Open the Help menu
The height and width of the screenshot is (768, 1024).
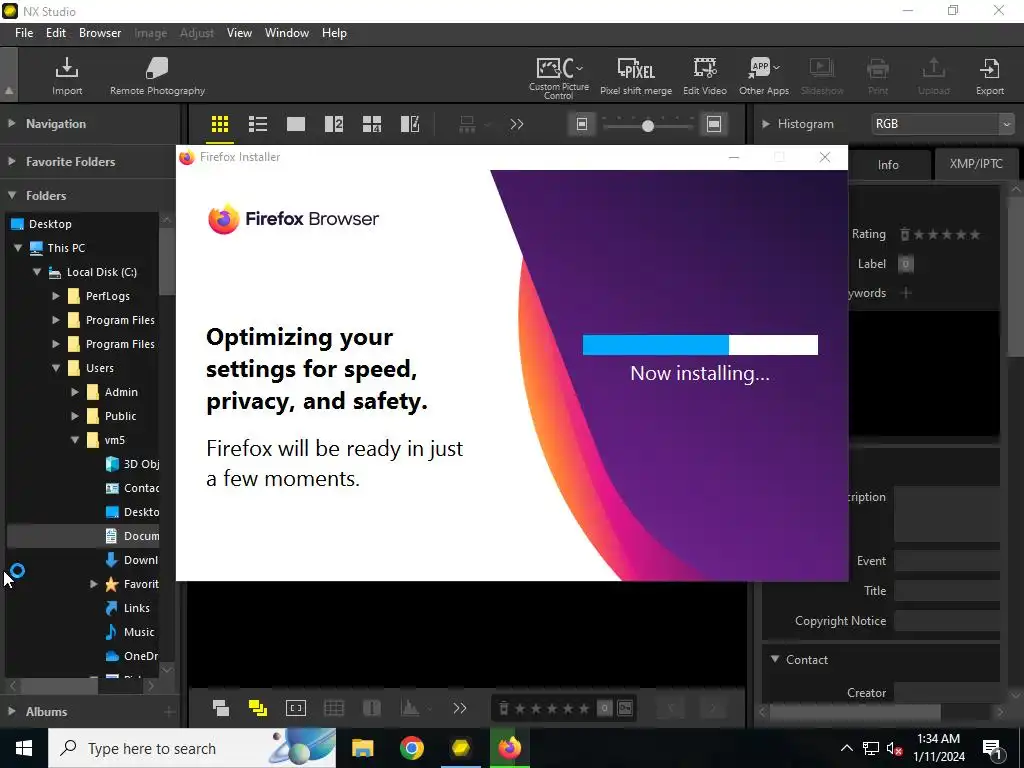point(334,33)
